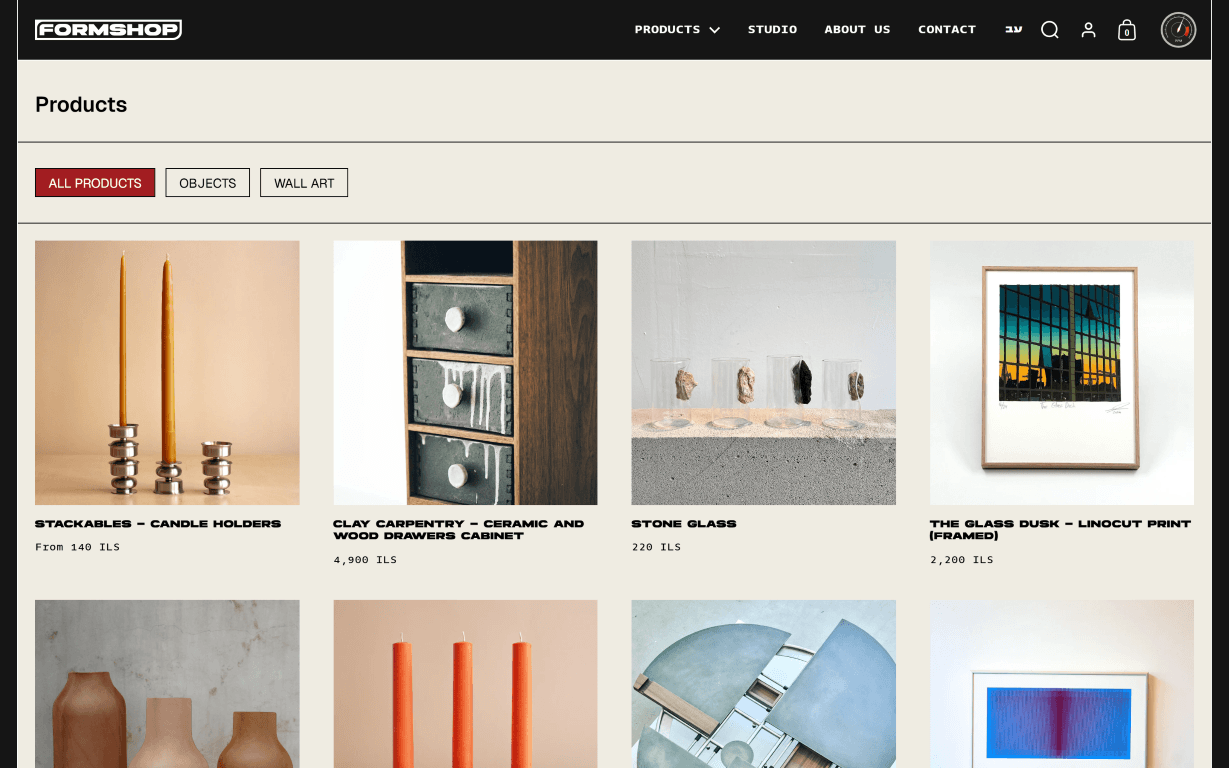Image resolution: width=1229 pixels, height=768 pixels.
Task: Enable the ALL PRODUCTS filter
Action: pyautogui.click(x=95, y=182)
